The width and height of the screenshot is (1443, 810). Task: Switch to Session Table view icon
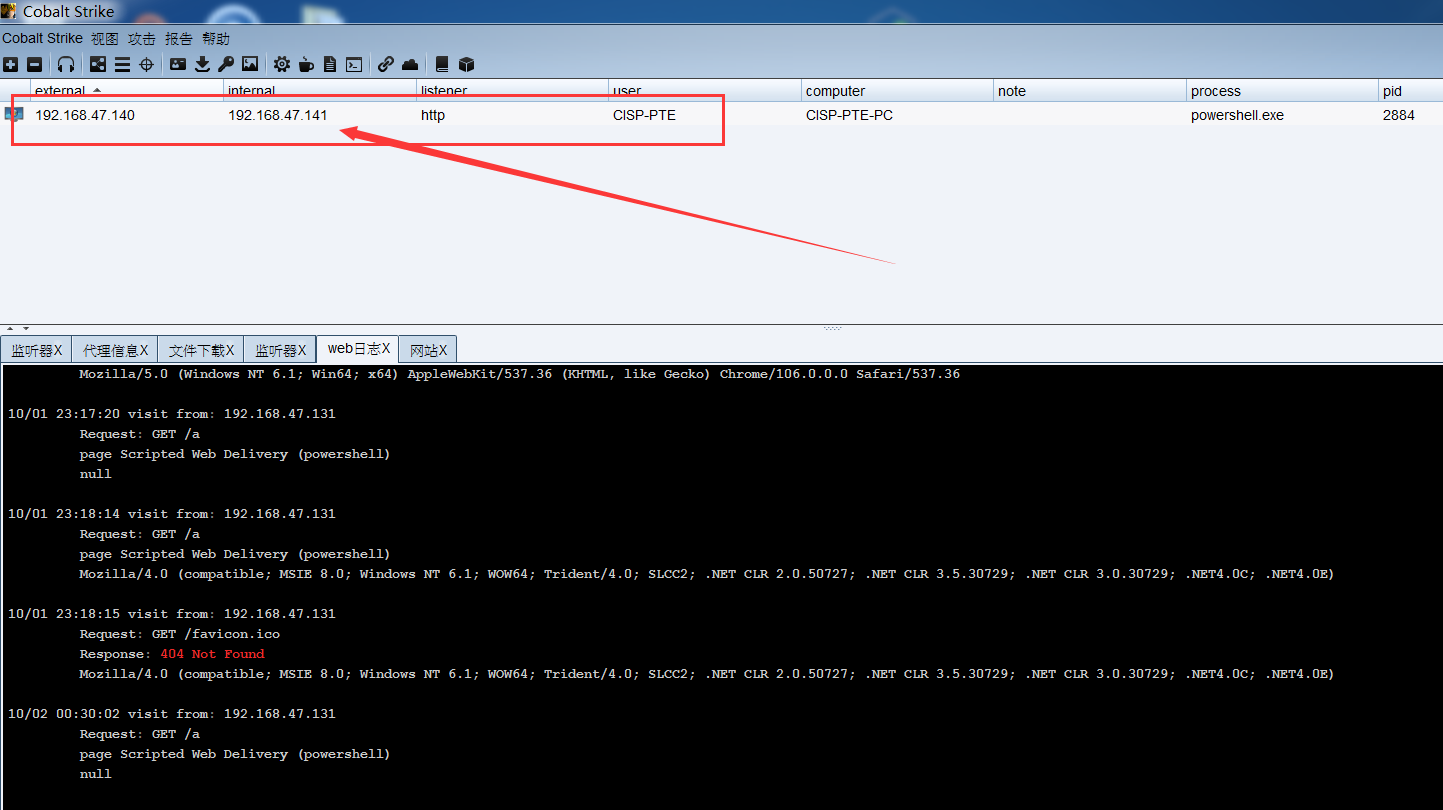(122, 64)
